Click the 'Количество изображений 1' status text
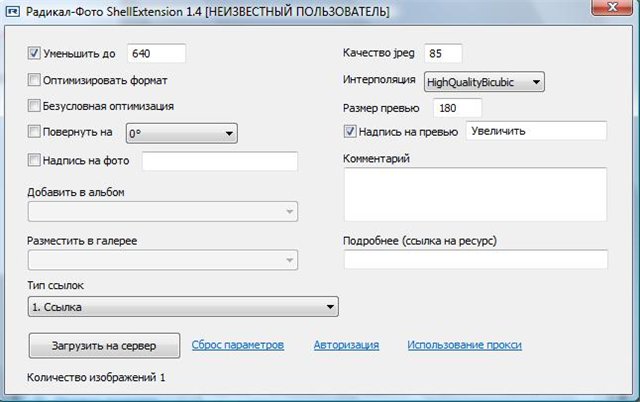The width and height of the screenshot is (640, 402). [x=96, y=378]
